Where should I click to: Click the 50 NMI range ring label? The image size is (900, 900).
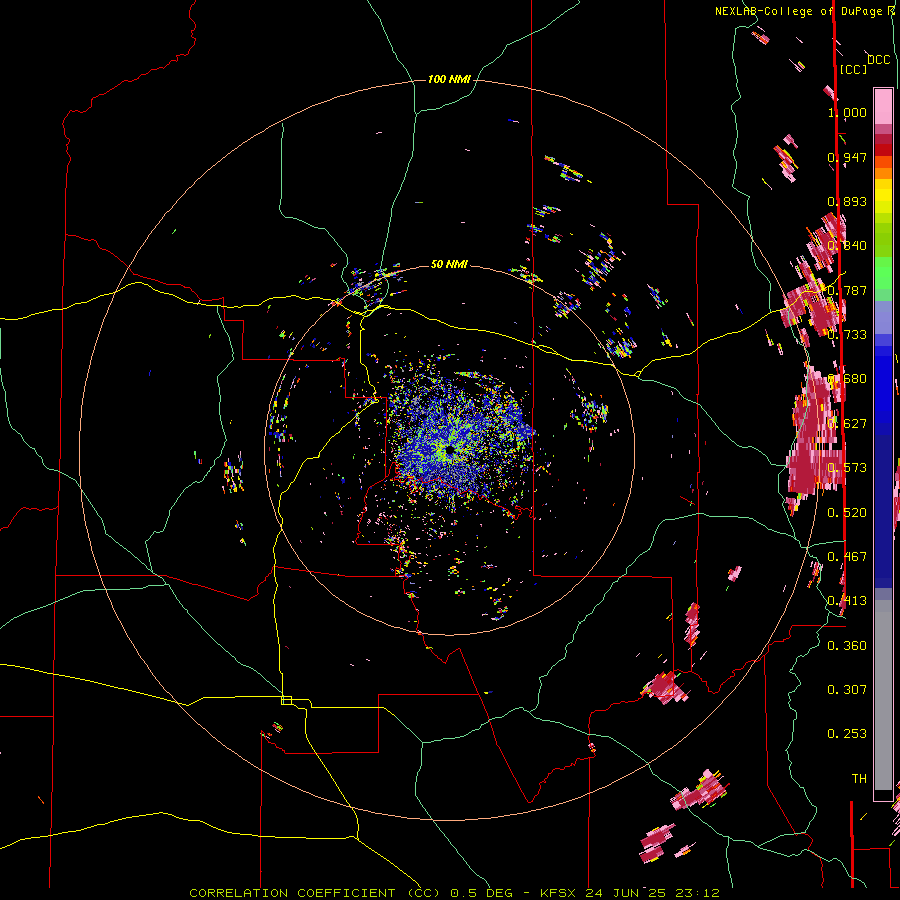click(x=449, y=264)
